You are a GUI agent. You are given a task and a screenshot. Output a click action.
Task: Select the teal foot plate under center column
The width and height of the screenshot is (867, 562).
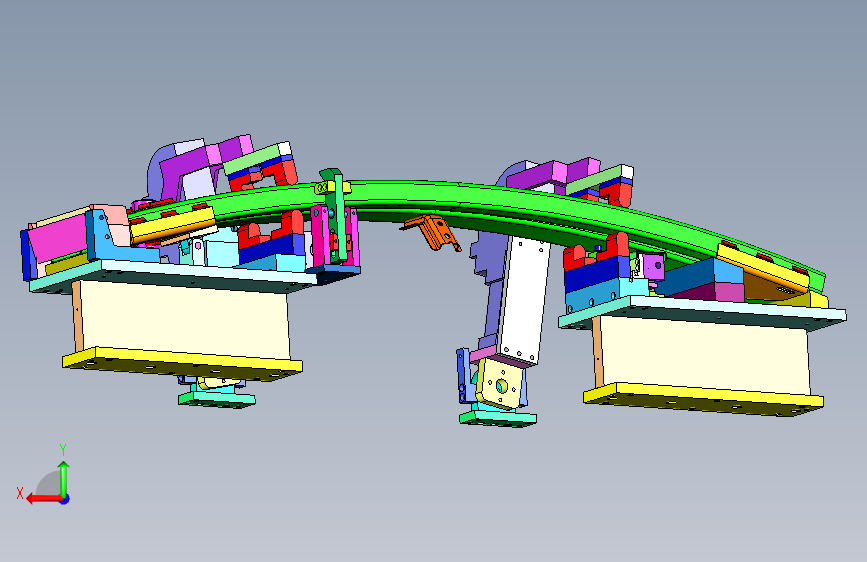[x=498, y=417]
